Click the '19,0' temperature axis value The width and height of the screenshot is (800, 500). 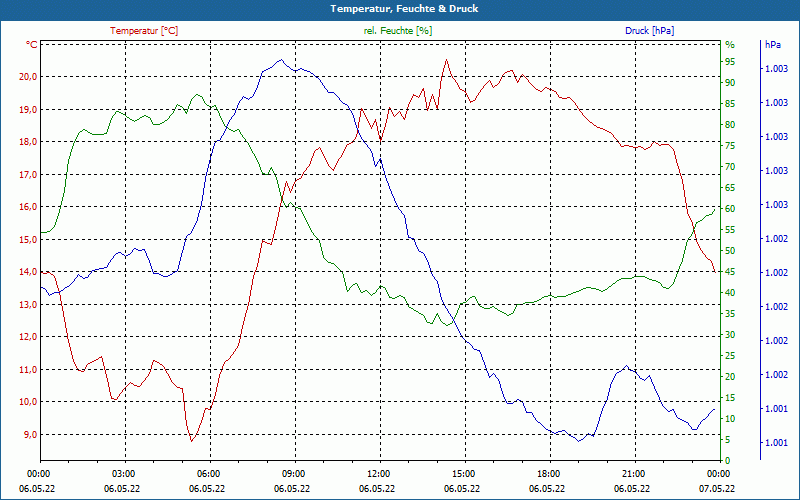coord(28,109)
